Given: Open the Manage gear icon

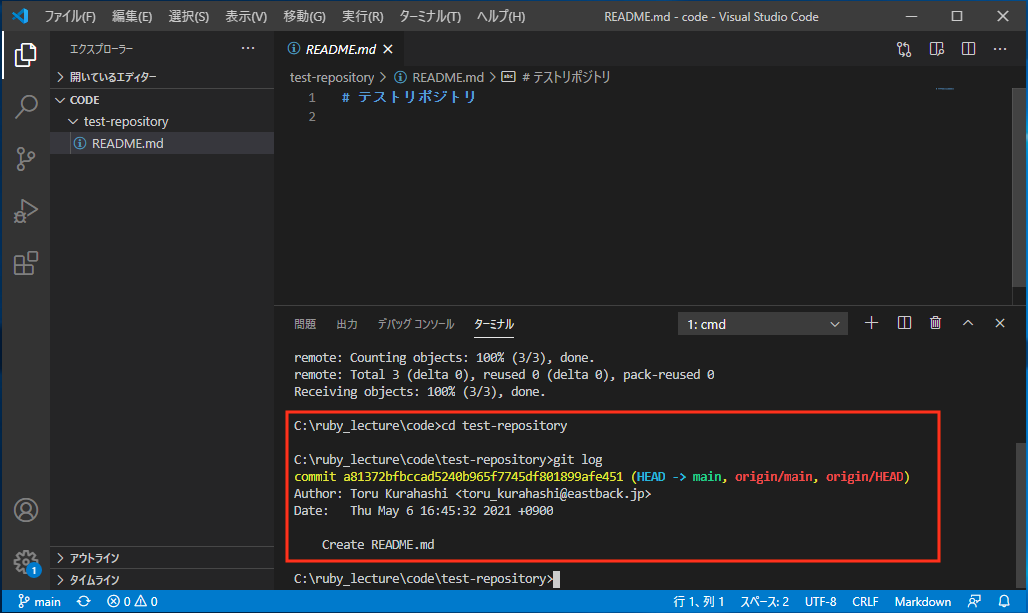Looking at the screenshot, I should click(26, 562).
